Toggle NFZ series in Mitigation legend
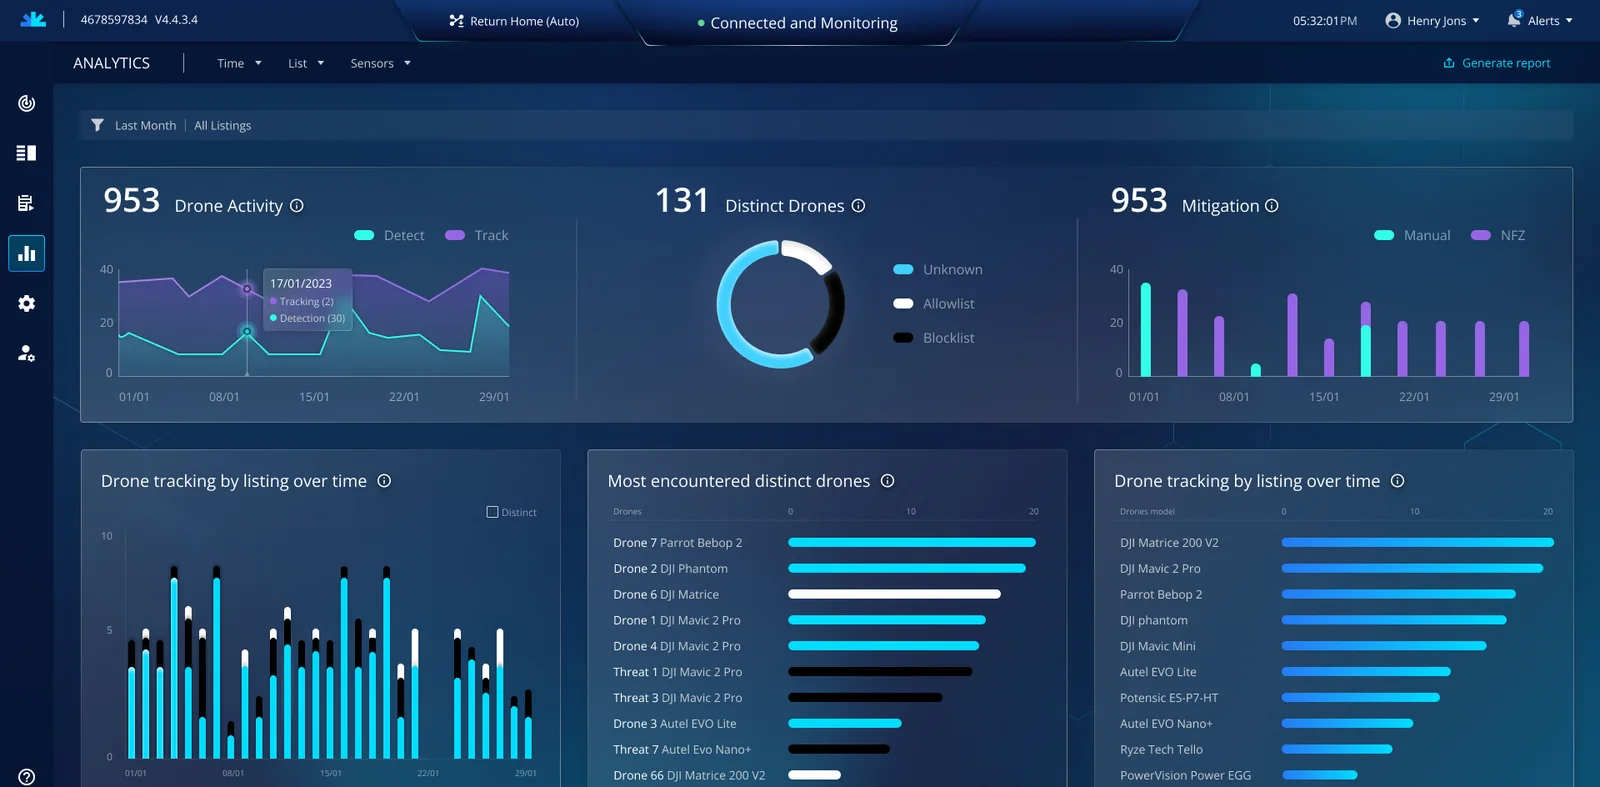The width and height of the screenshot is (1600, 787). tap(1498, 235)
